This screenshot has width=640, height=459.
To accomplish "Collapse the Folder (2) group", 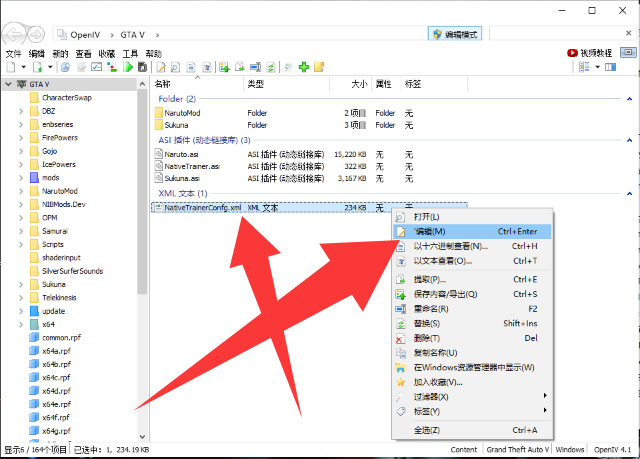I will (629, 99).
